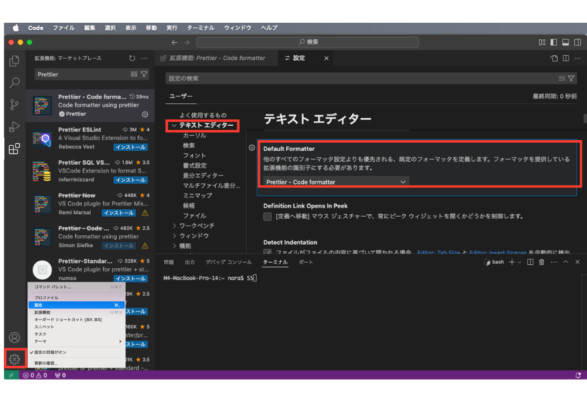Create new terminal with the plus icon
The height and width of the screenshot is (400, 587).
[512, 262]
